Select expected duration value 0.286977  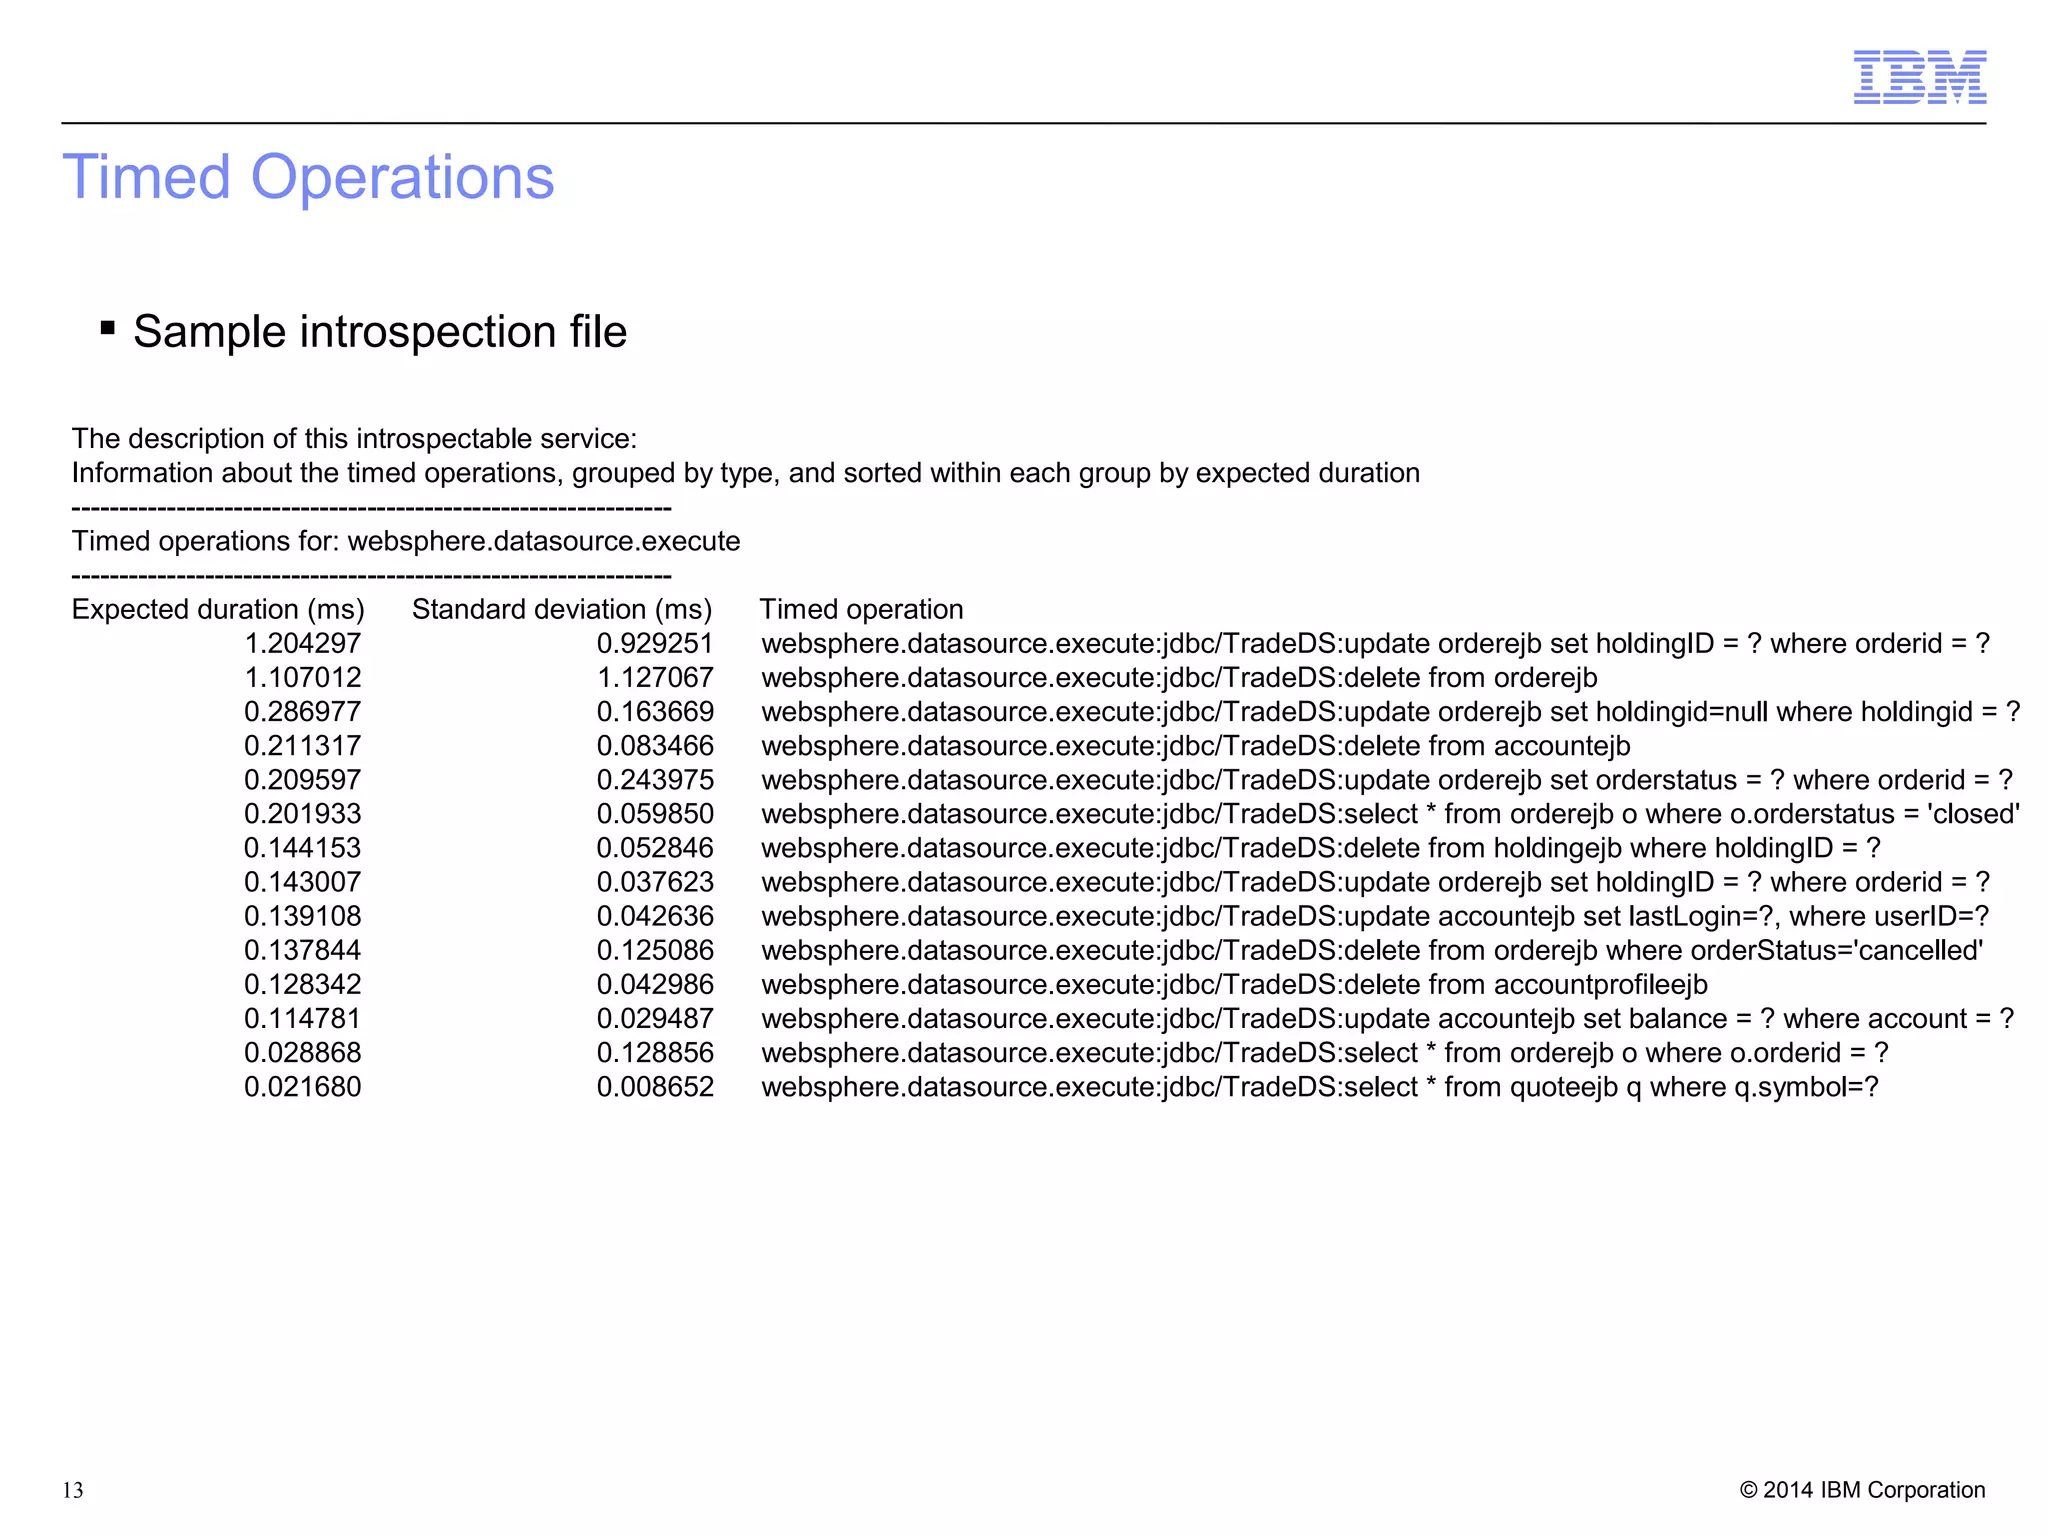303,712
